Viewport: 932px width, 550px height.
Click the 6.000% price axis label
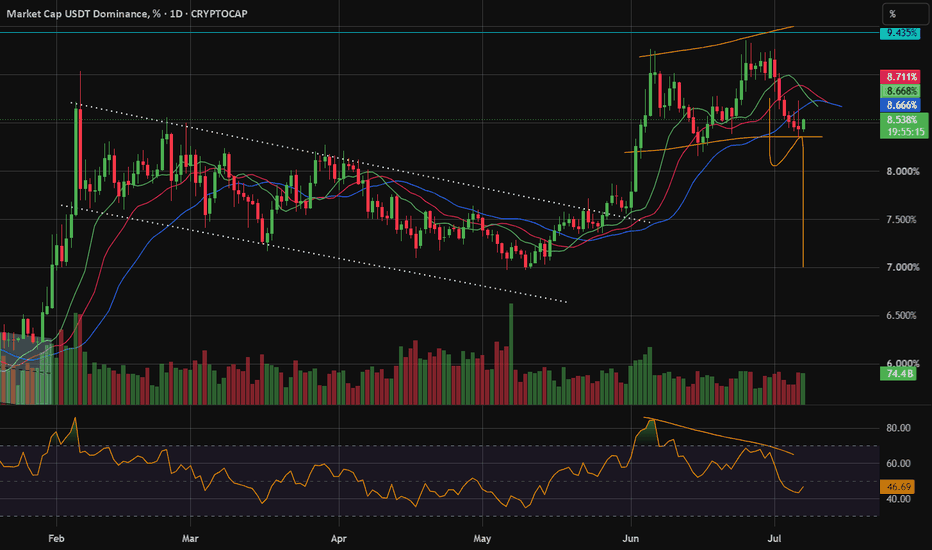click(902, 363)
